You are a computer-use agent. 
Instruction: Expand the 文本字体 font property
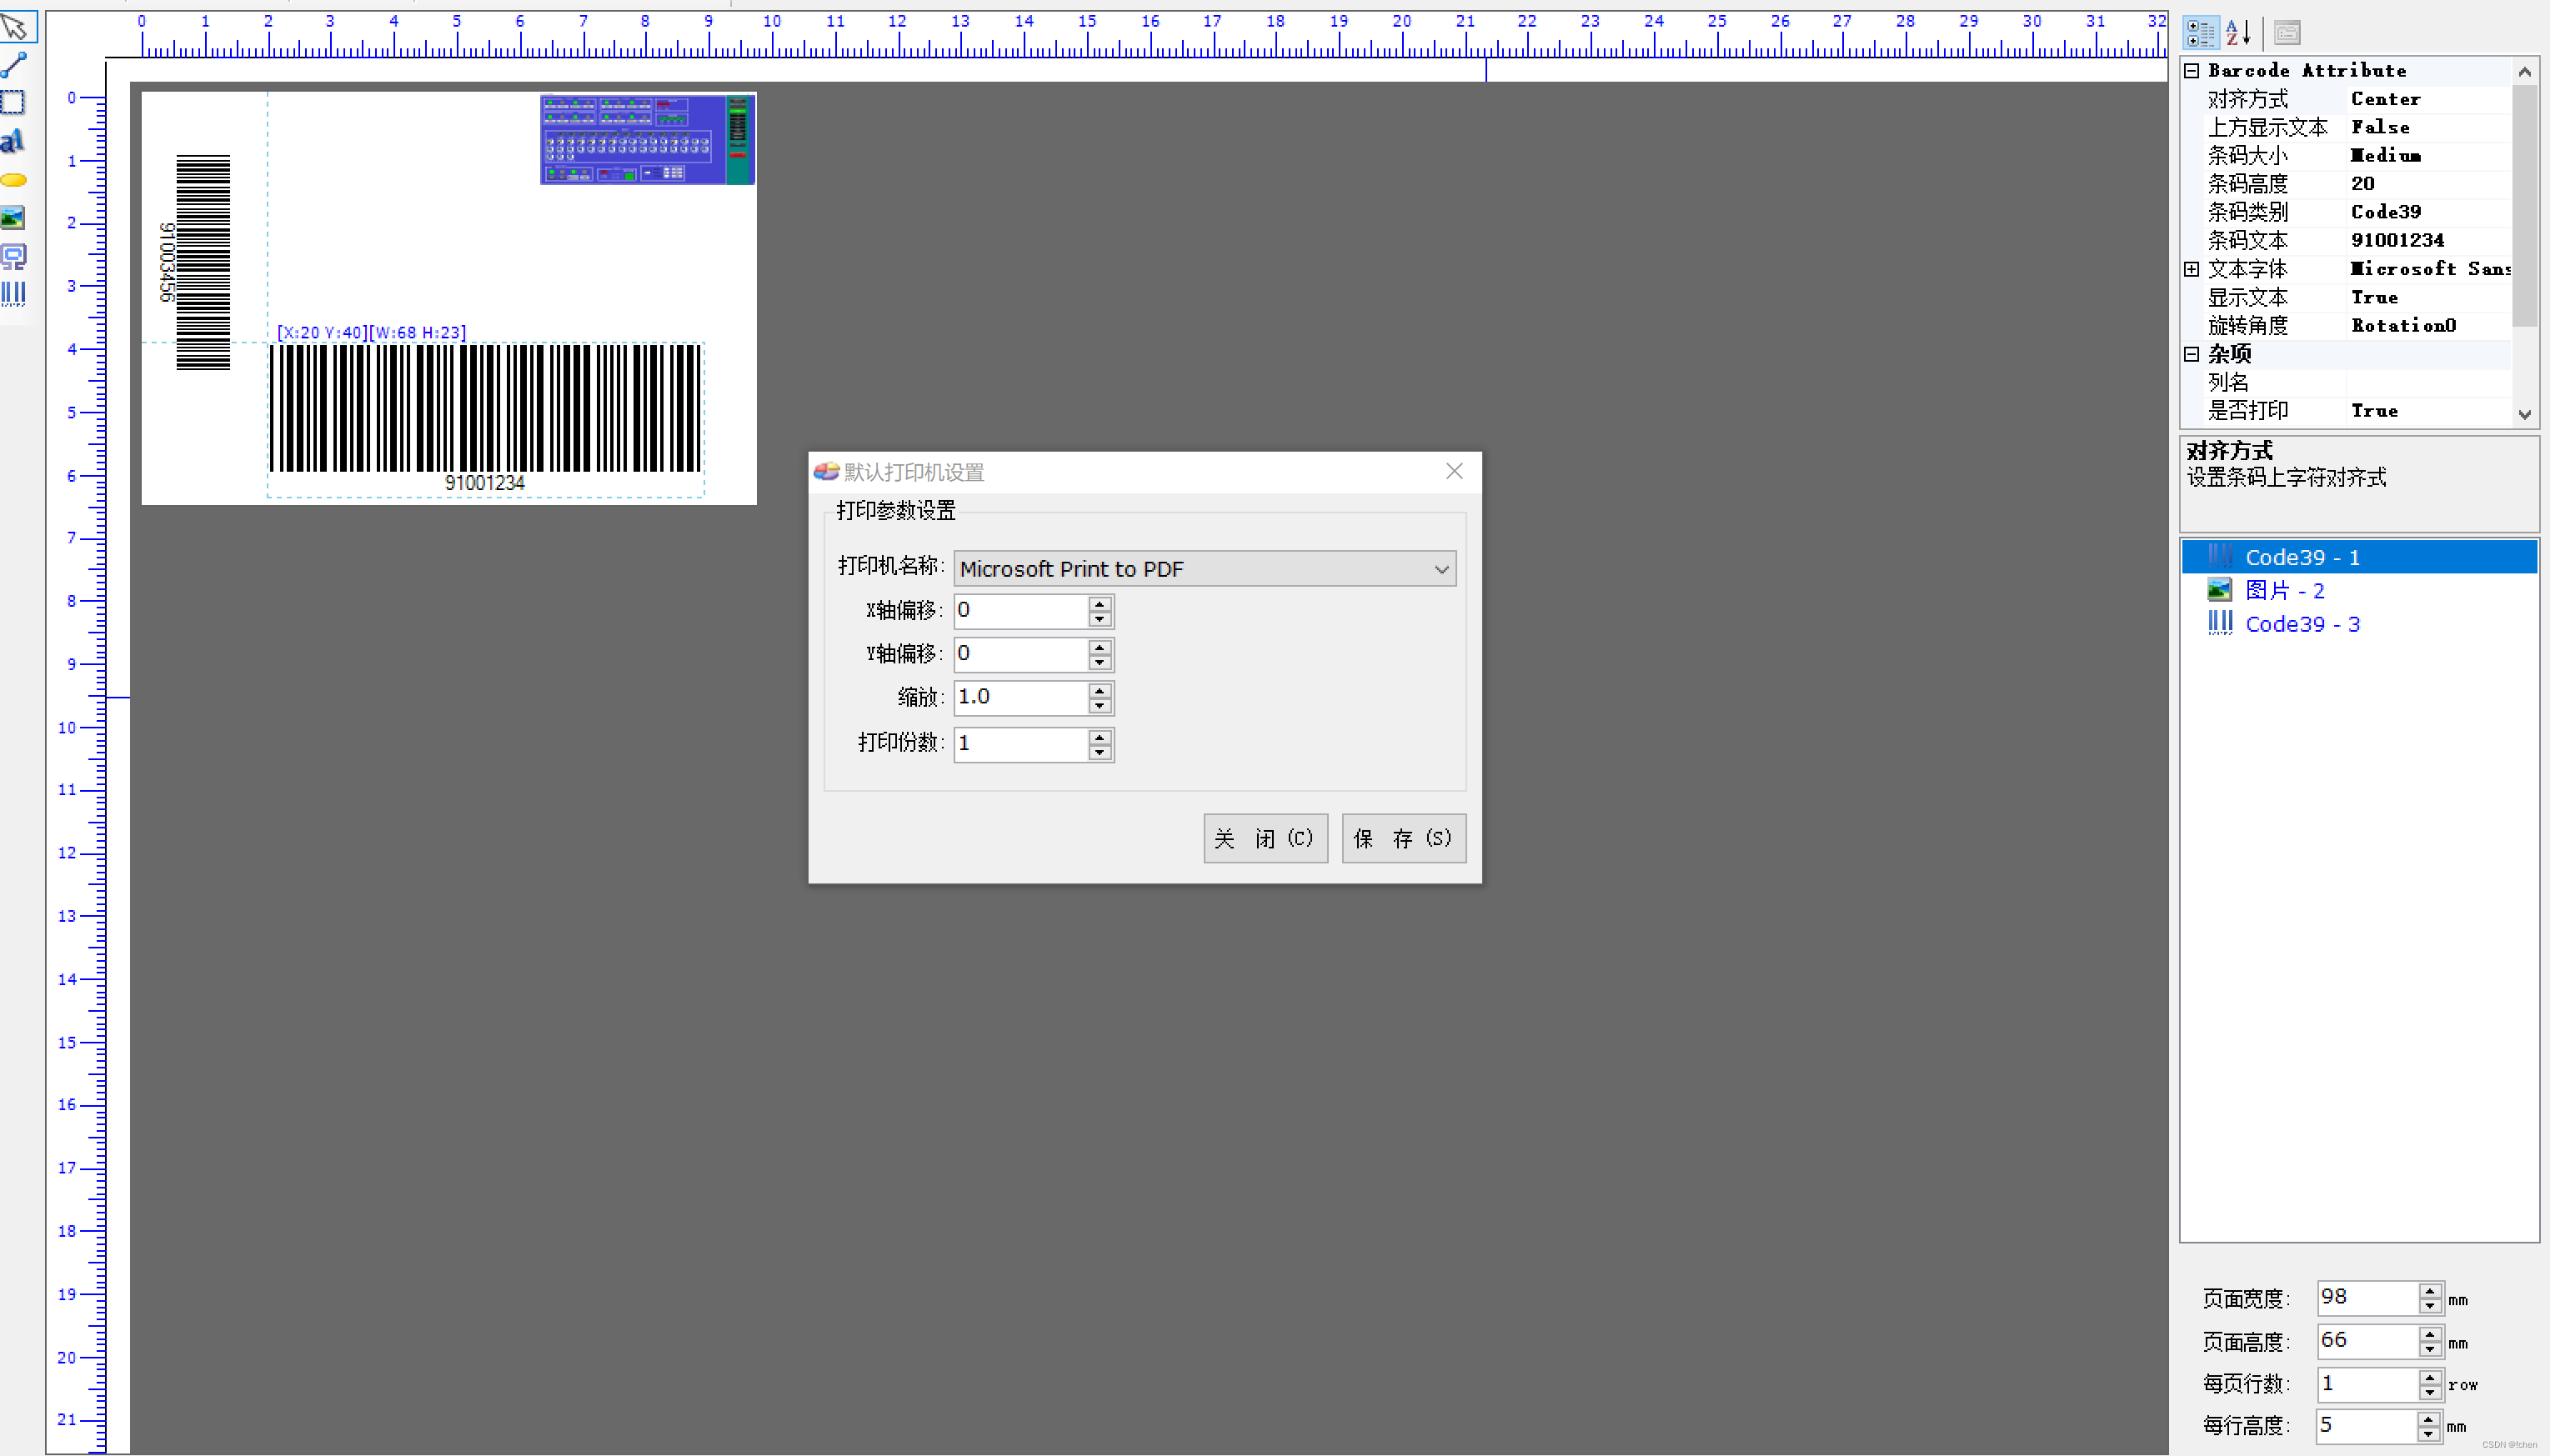pos(2192,269)
